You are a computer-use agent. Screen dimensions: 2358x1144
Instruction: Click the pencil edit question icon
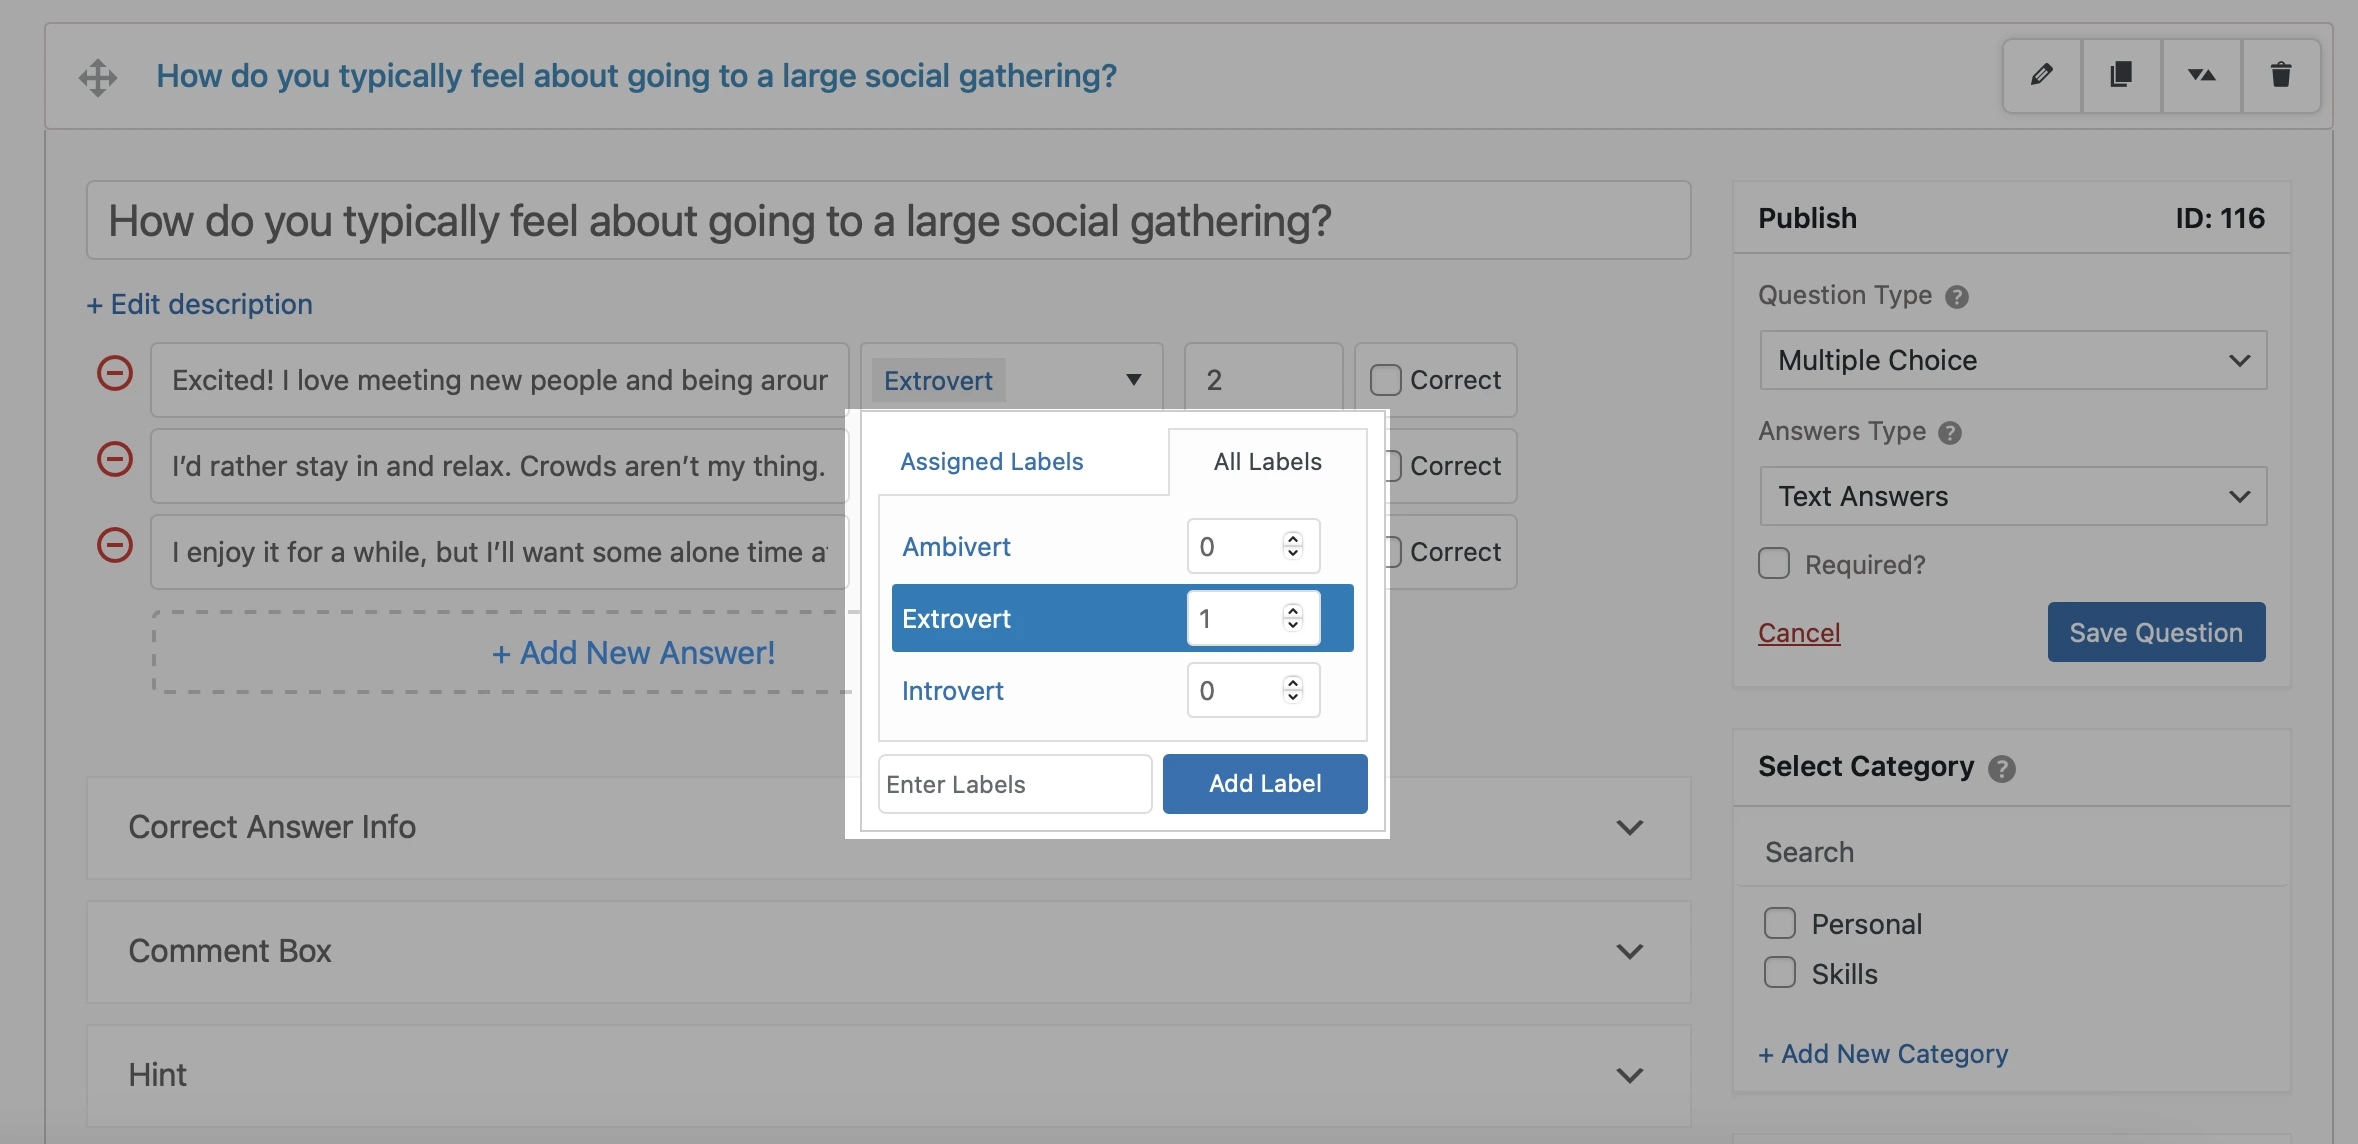(x=2042, y=75)
